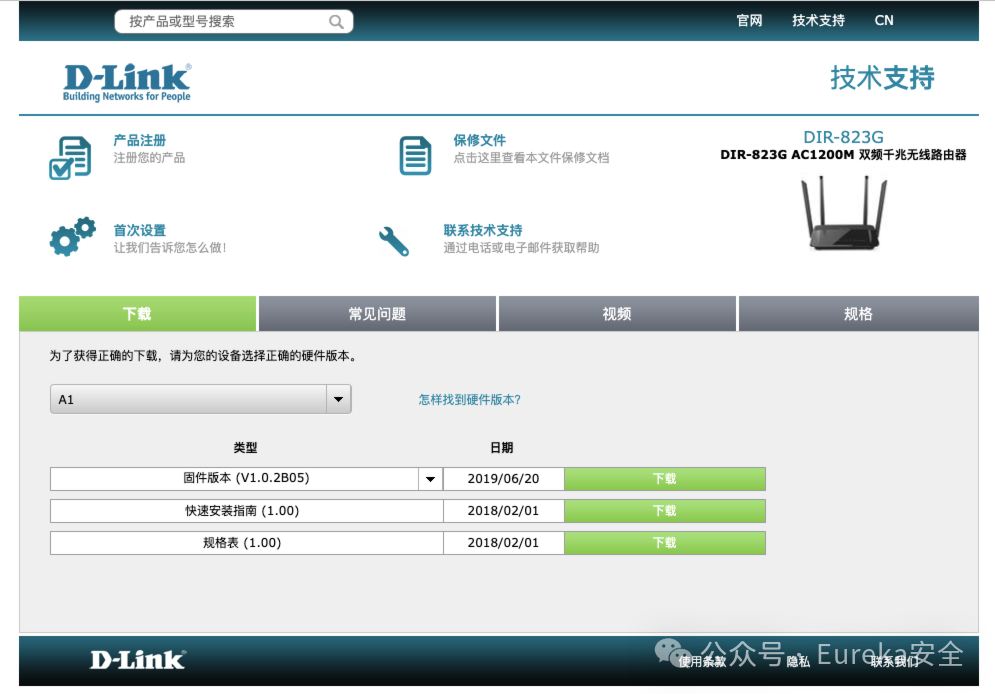Open the 怎样找到硬件版本? help link

click(470, 400)
